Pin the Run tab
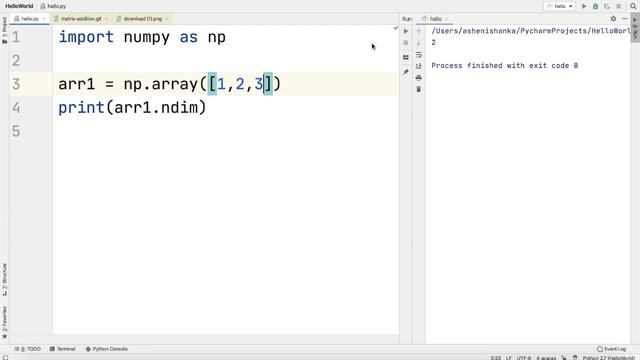 406,72
